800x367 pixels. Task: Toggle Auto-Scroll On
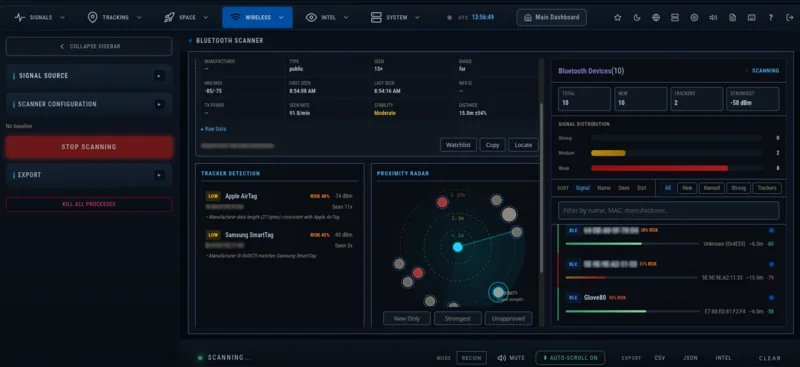pos(570,358)
